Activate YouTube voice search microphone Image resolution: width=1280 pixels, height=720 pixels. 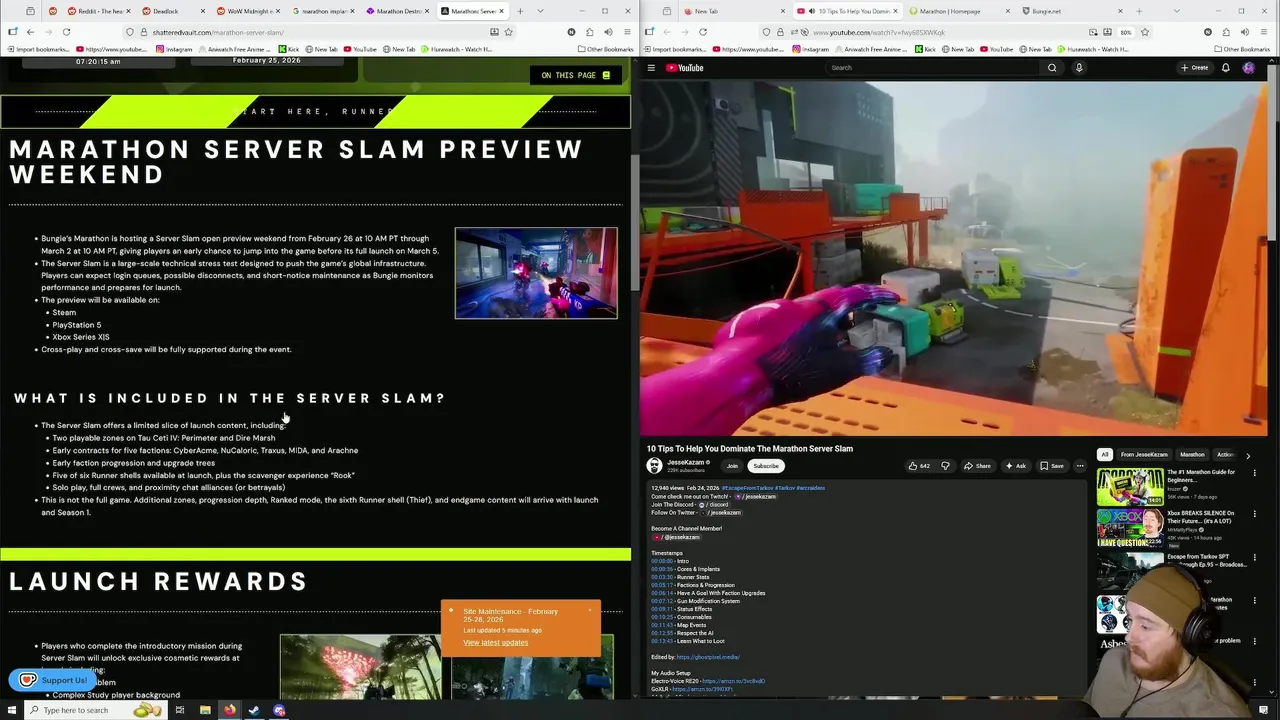pyautogui.click(x=1079, y=68)
